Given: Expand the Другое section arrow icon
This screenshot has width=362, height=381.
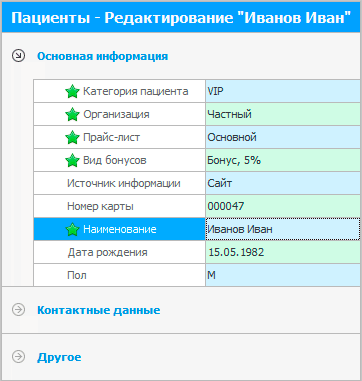Looking at the screenshot, I should click(x=18, y=357).
